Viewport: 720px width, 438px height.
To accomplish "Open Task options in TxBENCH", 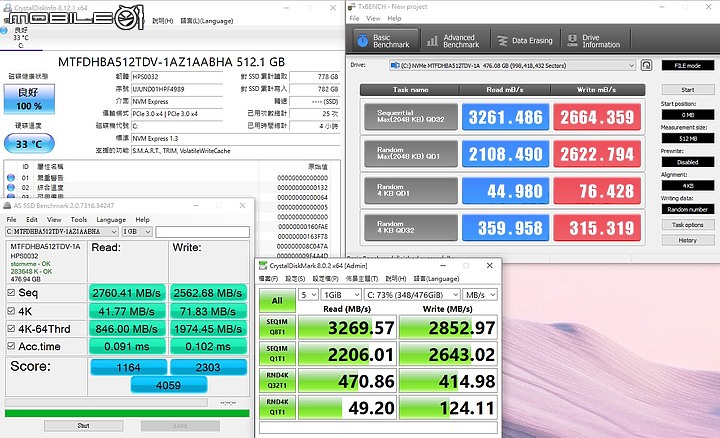I will (x=687, y=225).
